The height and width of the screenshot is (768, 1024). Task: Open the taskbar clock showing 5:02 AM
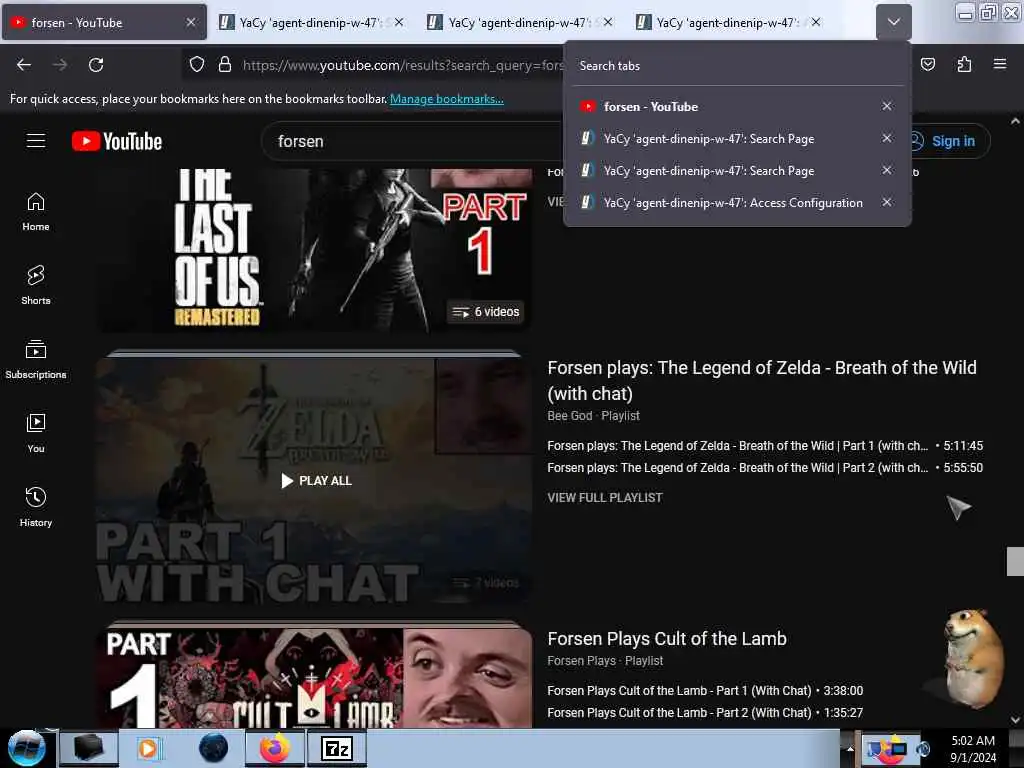(973, 748)
